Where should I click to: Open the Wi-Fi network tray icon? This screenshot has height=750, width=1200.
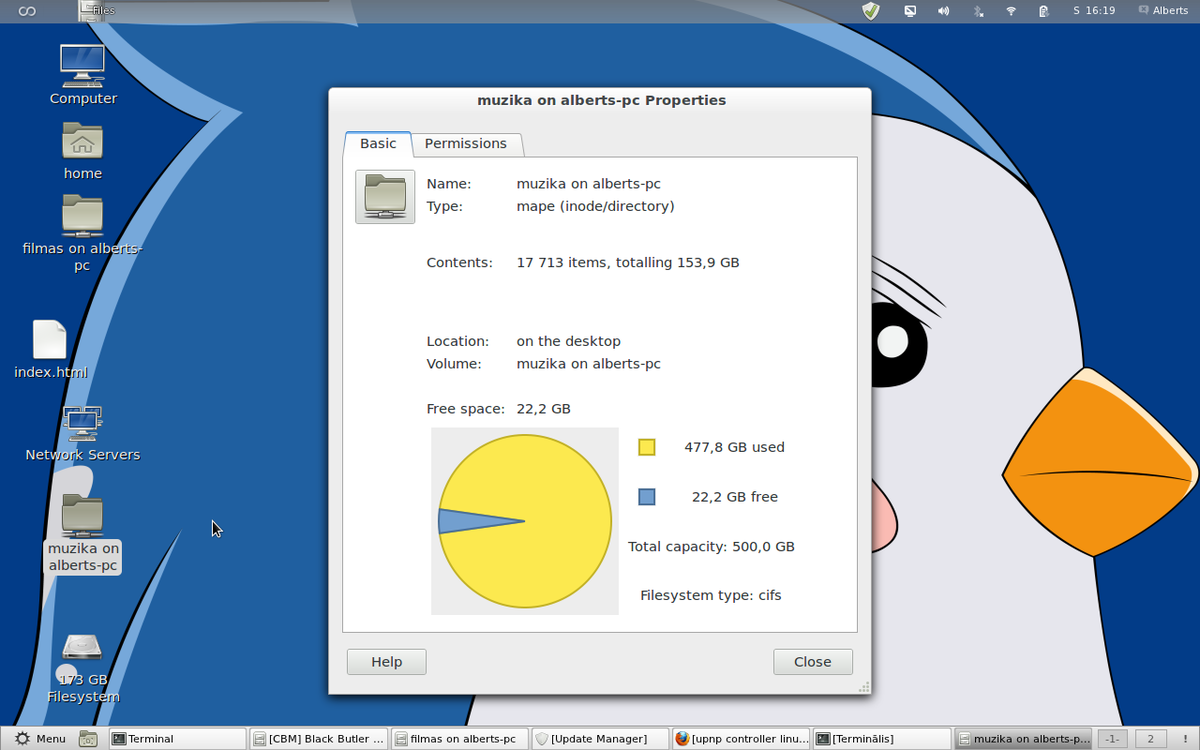tap(1011, 11)
